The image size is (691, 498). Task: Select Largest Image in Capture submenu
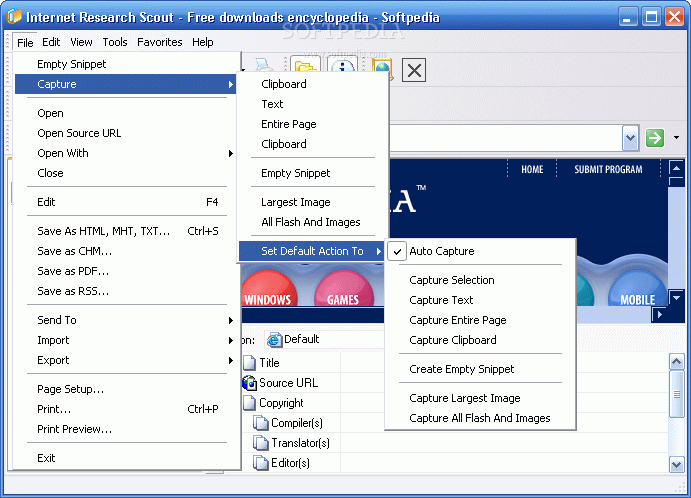pos(313,202)
